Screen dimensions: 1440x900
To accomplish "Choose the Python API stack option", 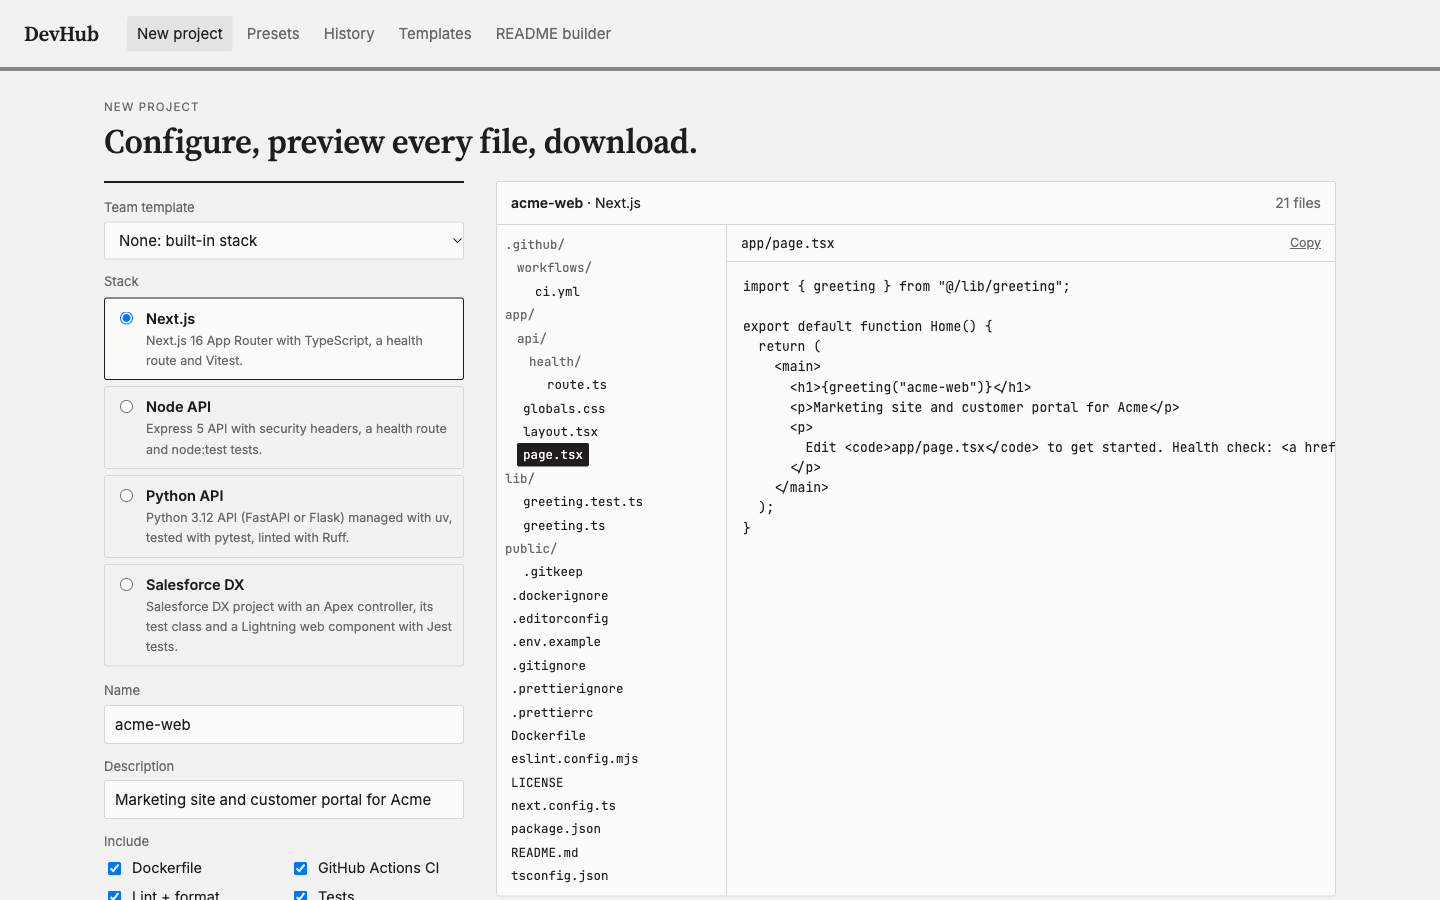I will coord(284,516).
